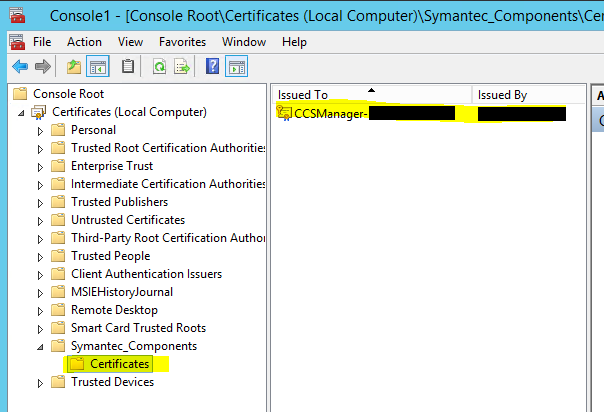Toggle the Show/Hide Console Tree icon
Viewport: 604px width, 412px height.
(98, 67)
